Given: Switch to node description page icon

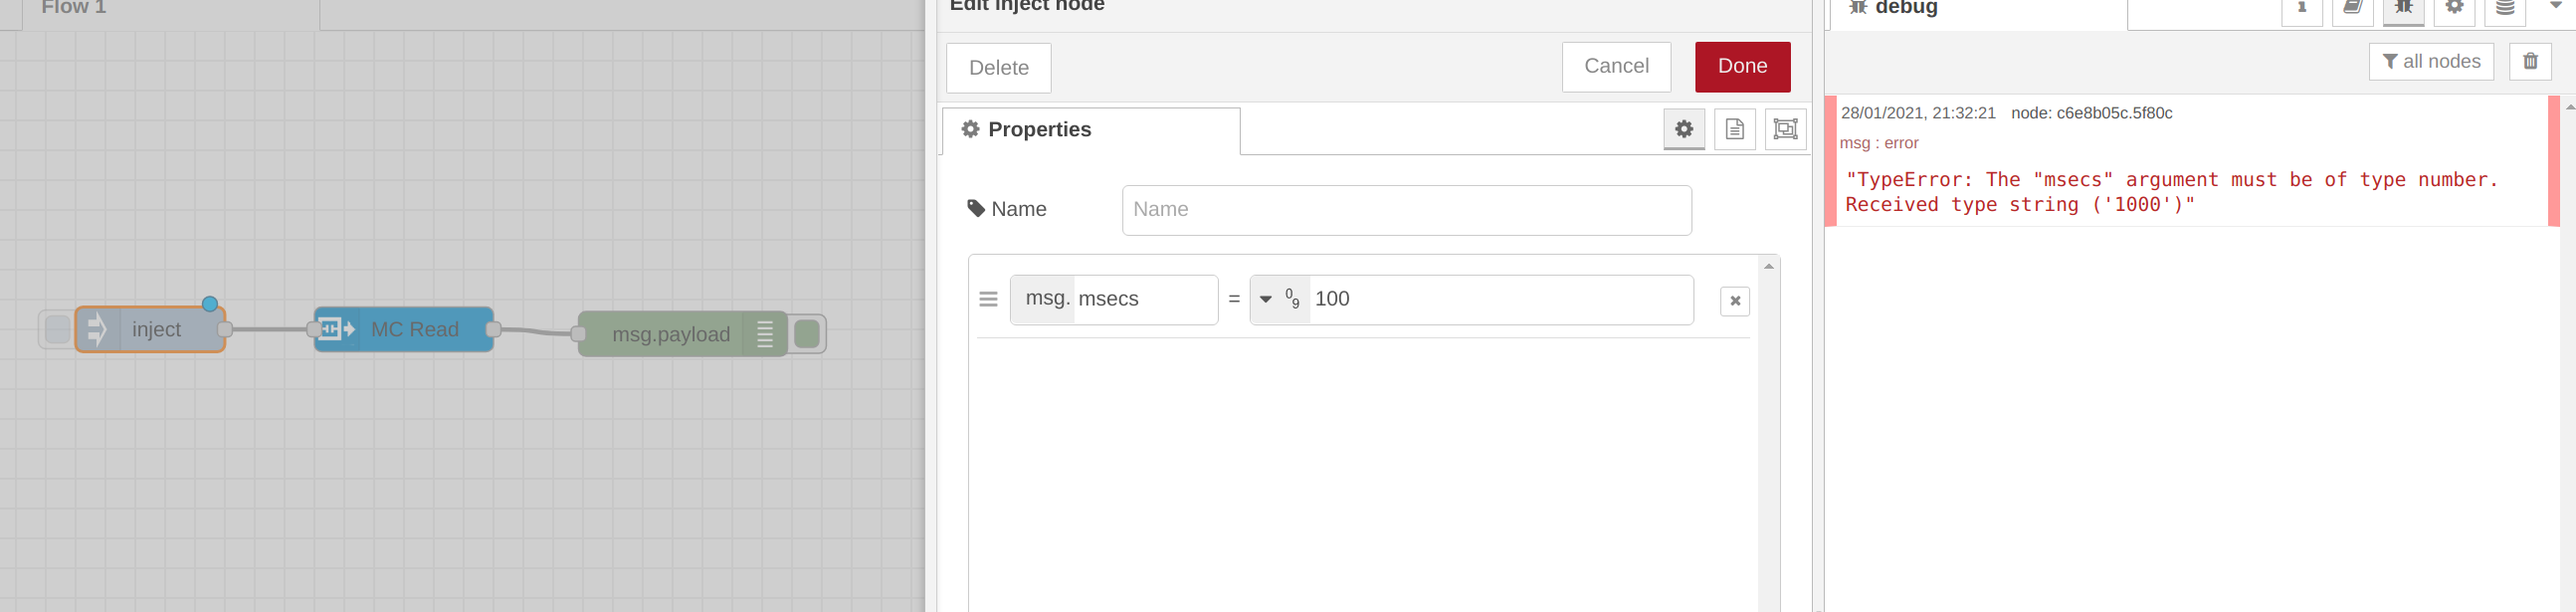Looking at the screenshot, I should pos(1734,129).
